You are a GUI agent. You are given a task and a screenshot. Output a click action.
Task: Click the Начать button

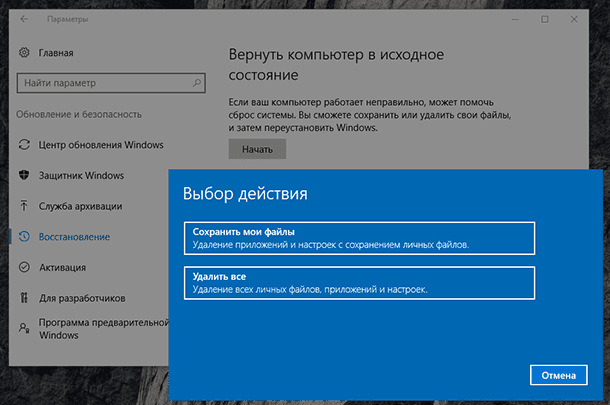click(257, 149)
